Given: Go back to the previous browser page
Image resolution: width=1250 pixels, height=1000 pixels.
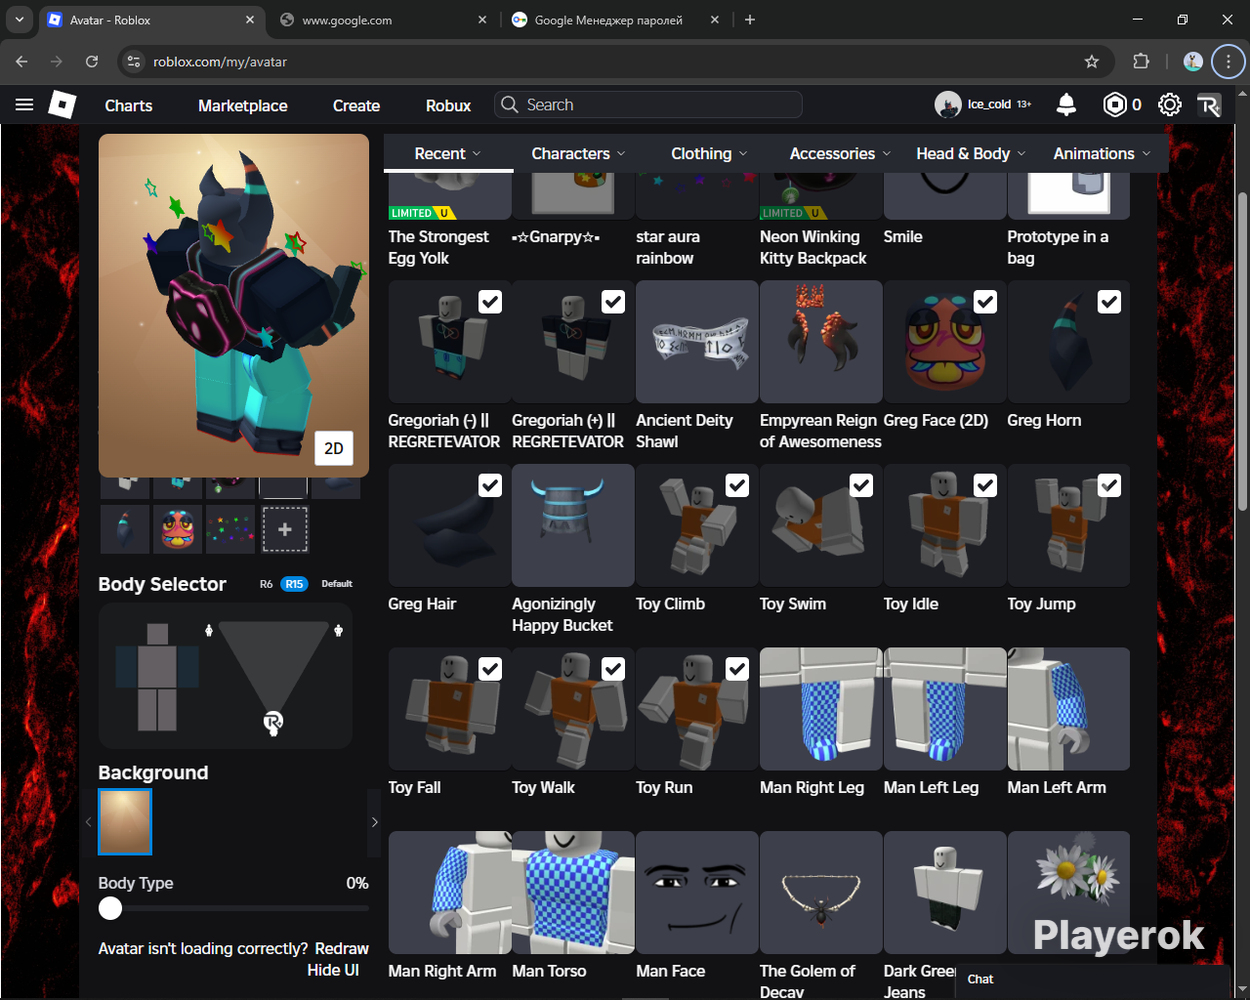Looking at the screenshot, I should (x=22, y=62).
